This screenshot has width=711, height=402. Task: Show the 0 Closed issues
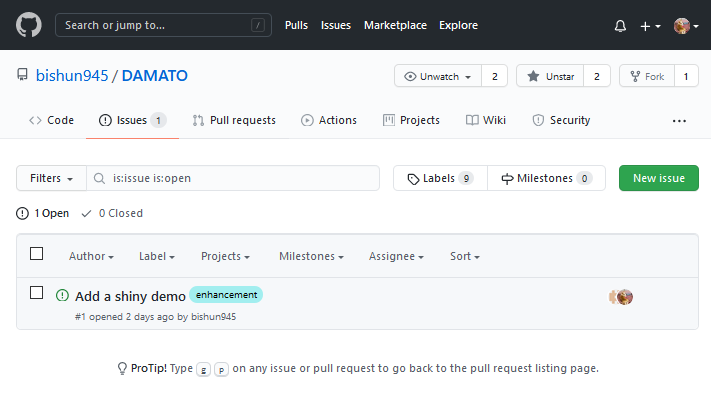pos(112,213)
